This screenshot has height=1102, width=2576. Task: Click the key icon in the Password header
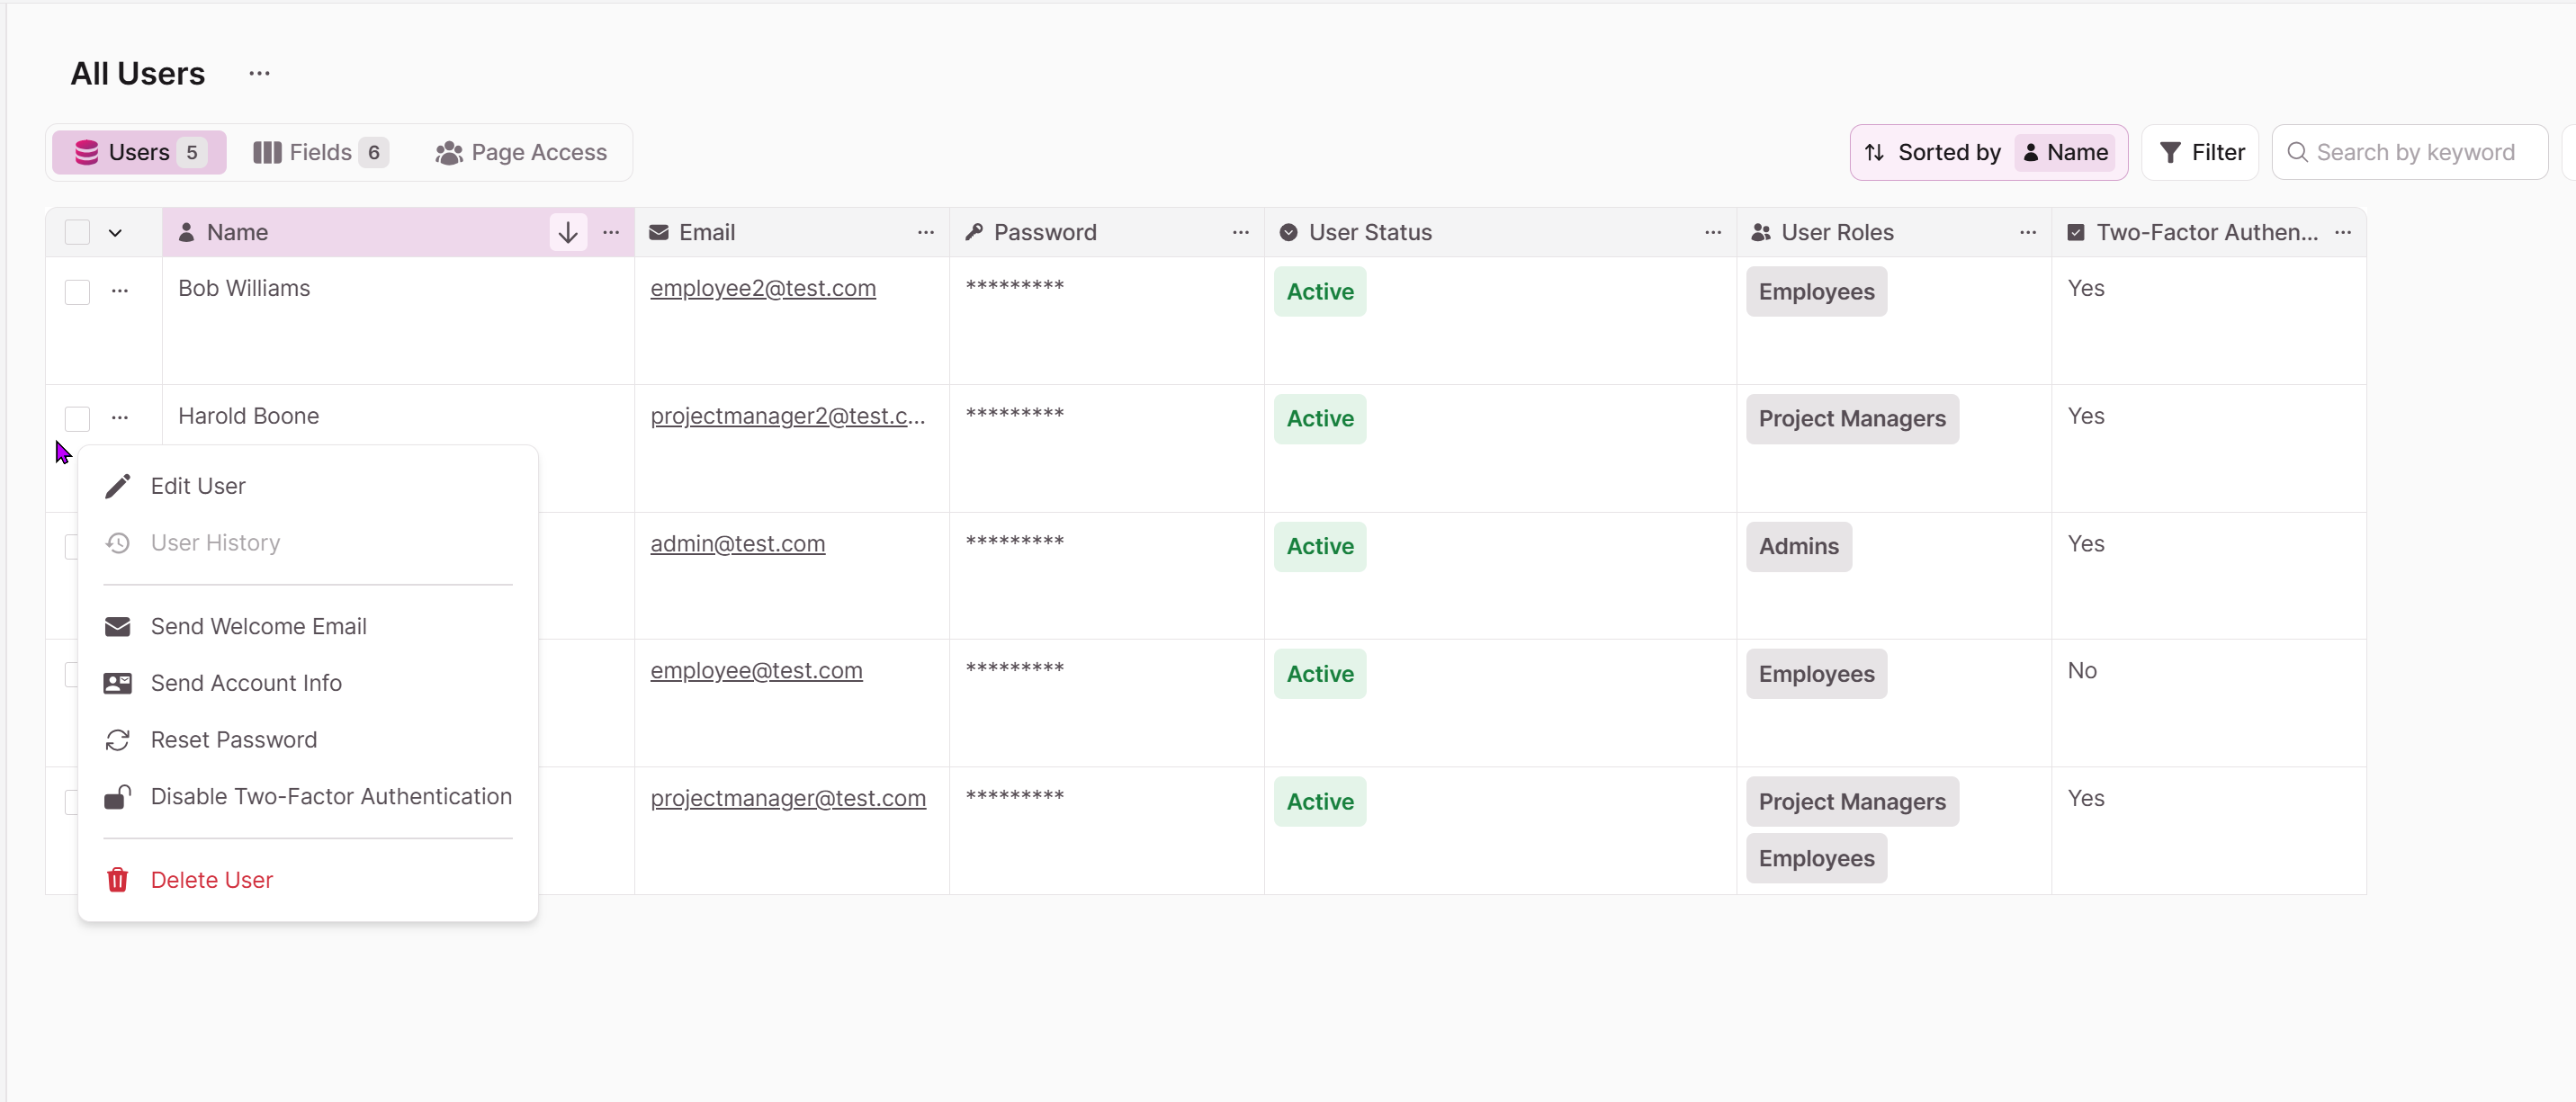tap(973, 232)
